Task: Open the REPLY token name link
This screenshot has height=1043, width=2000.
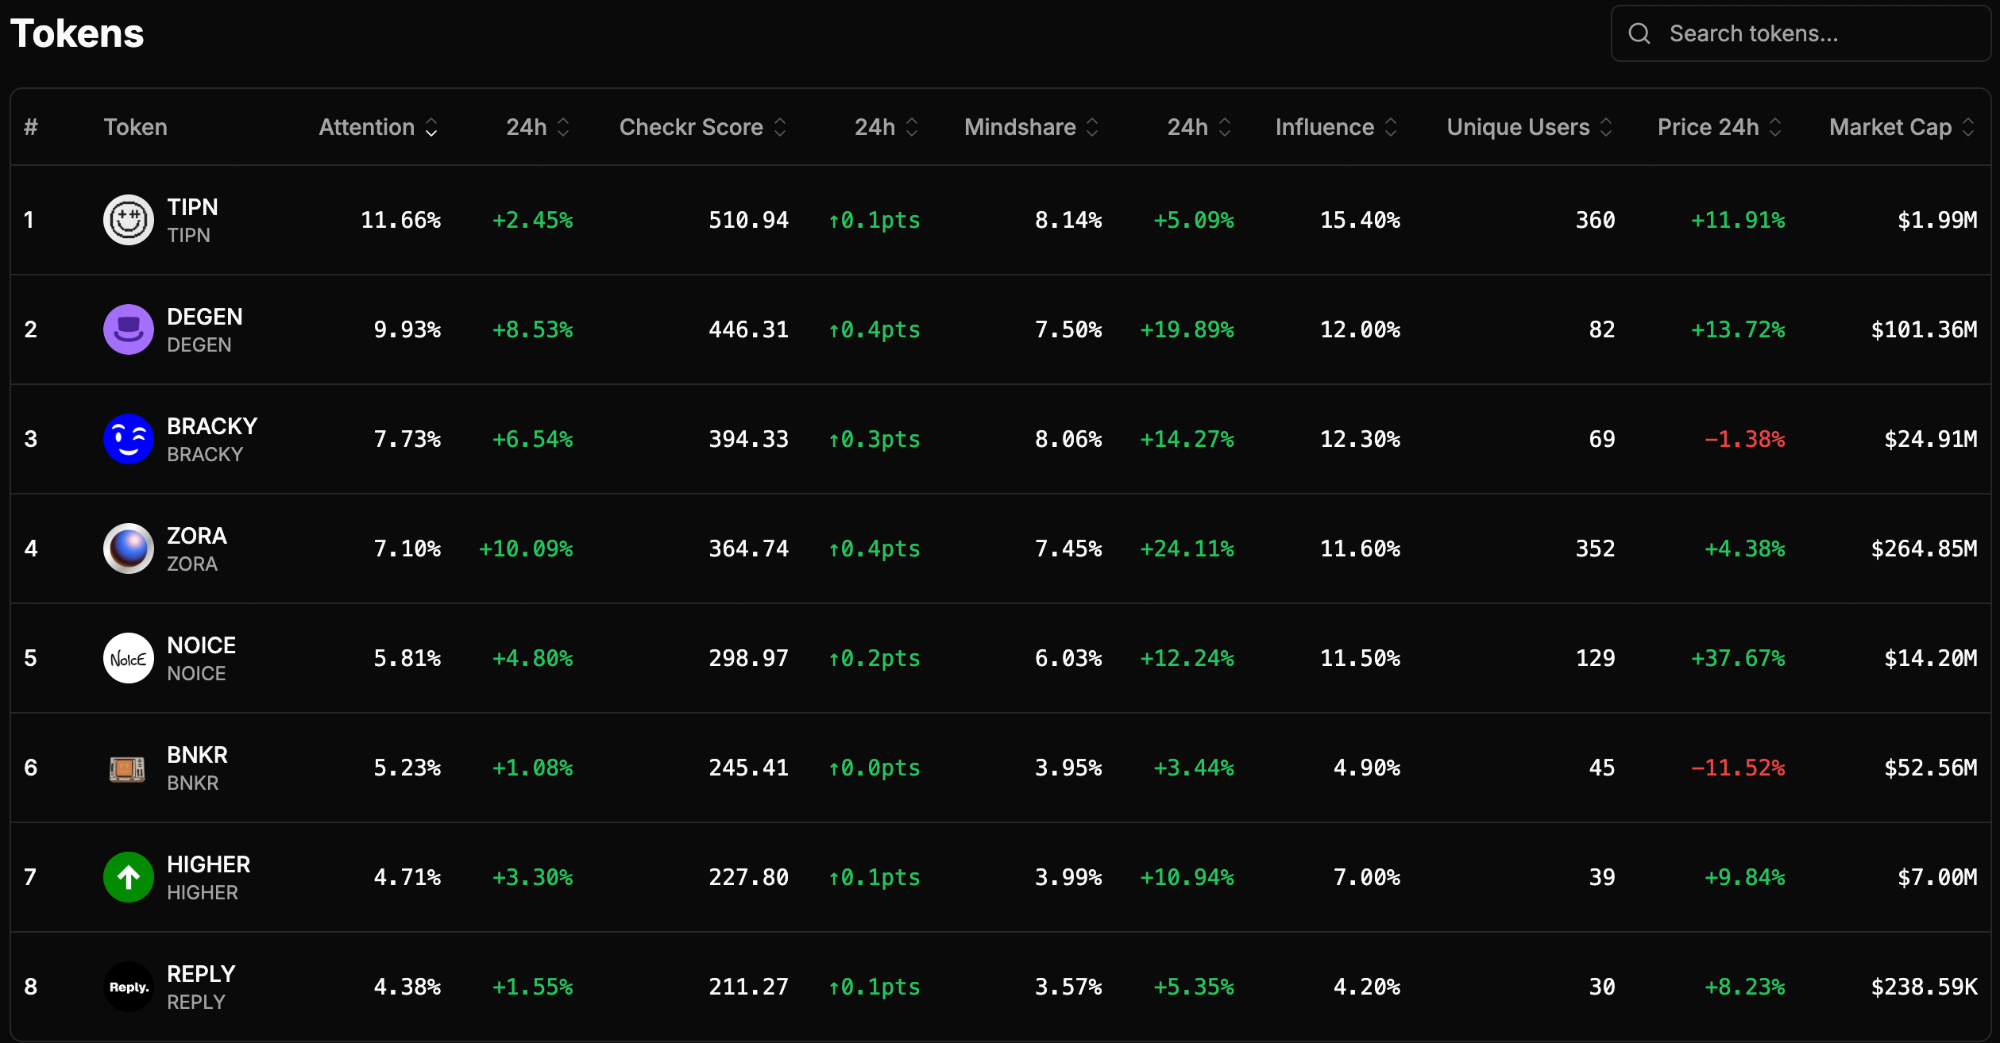Action: click(201, 974)
